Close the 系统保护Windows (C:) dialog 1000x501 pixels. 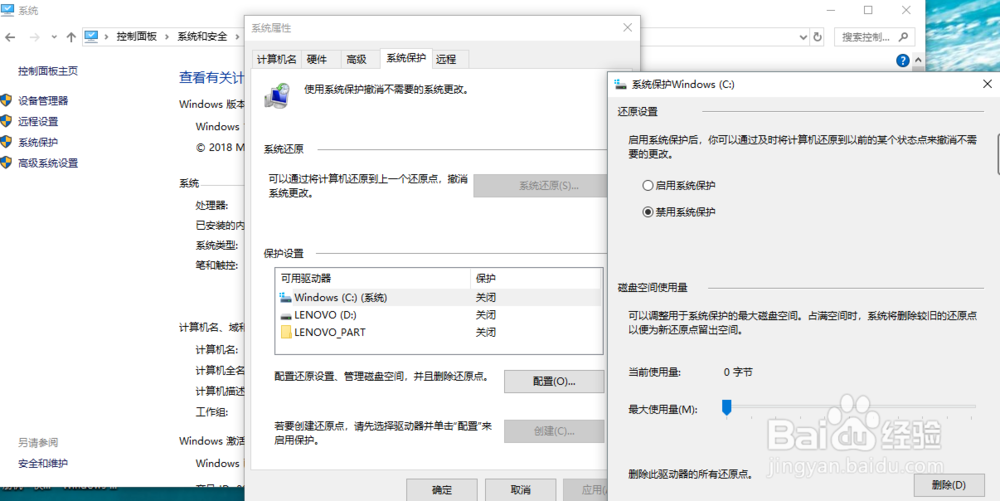pos(987,84)
